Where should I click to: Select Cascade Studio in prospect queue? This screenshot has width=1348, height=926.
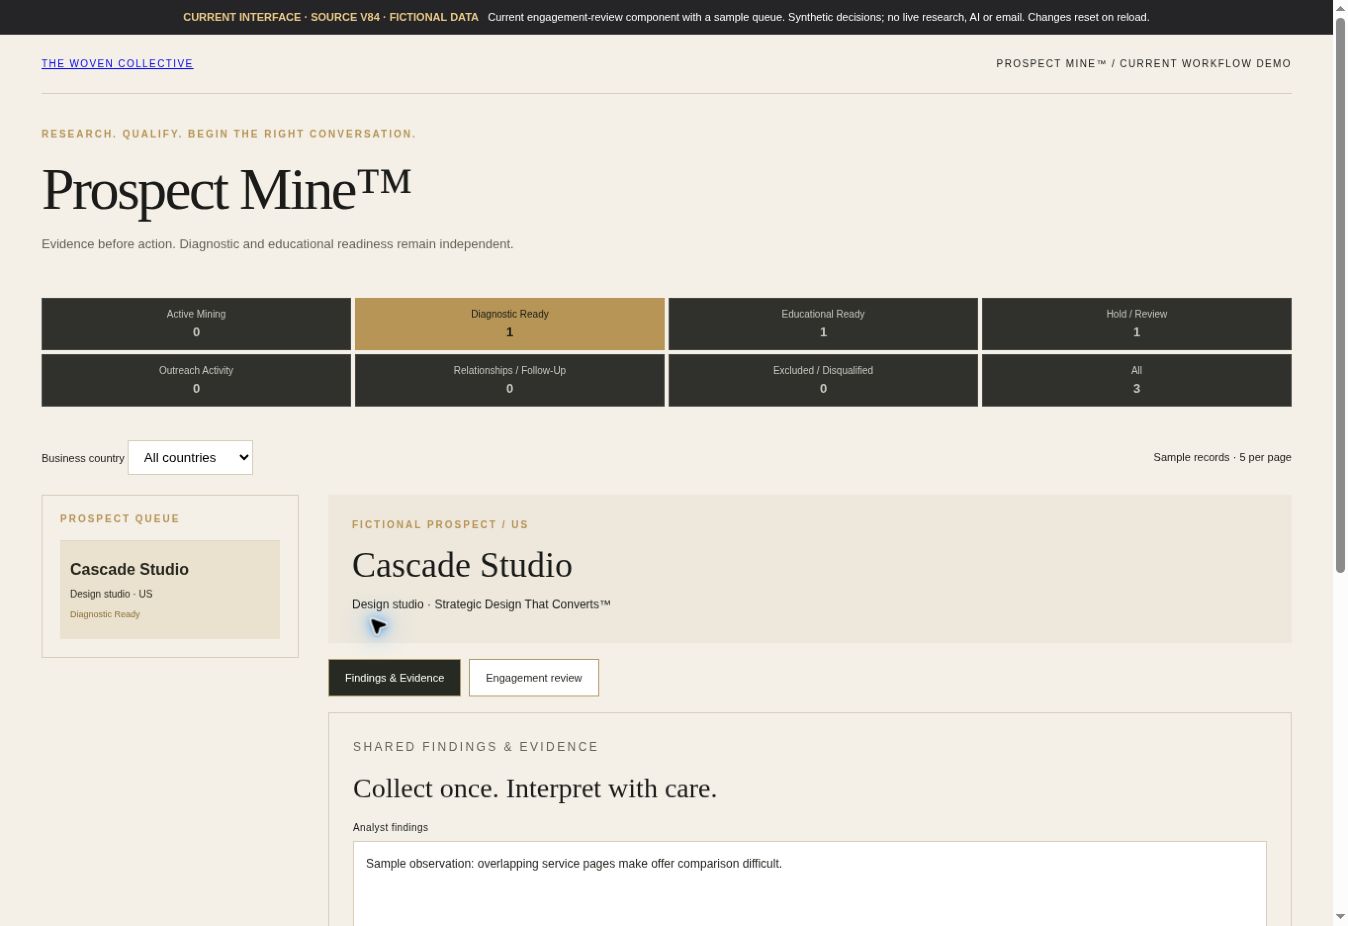170,589
